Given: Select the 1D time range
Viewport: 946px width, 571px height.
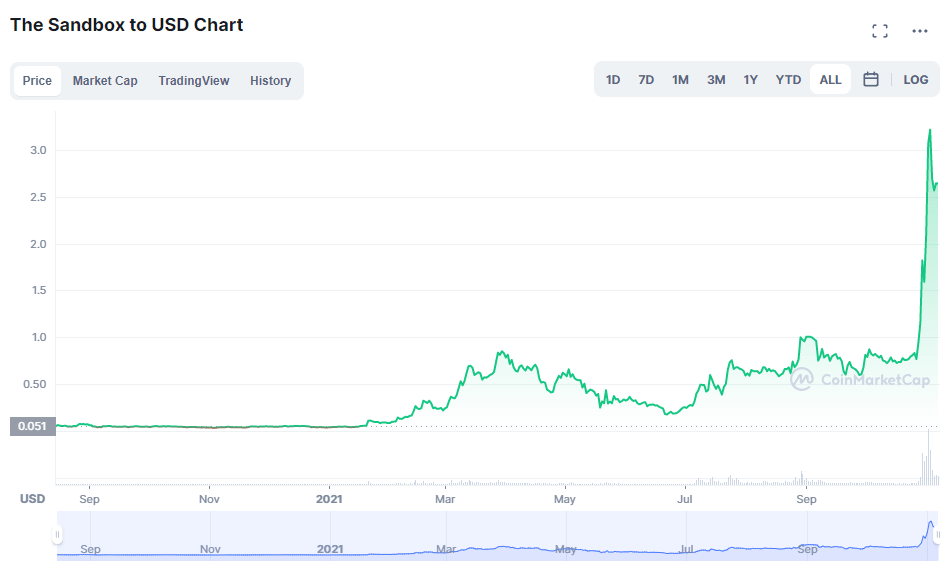Looking at the screenshot, I should pyautogui.click(x=613, y=80).
